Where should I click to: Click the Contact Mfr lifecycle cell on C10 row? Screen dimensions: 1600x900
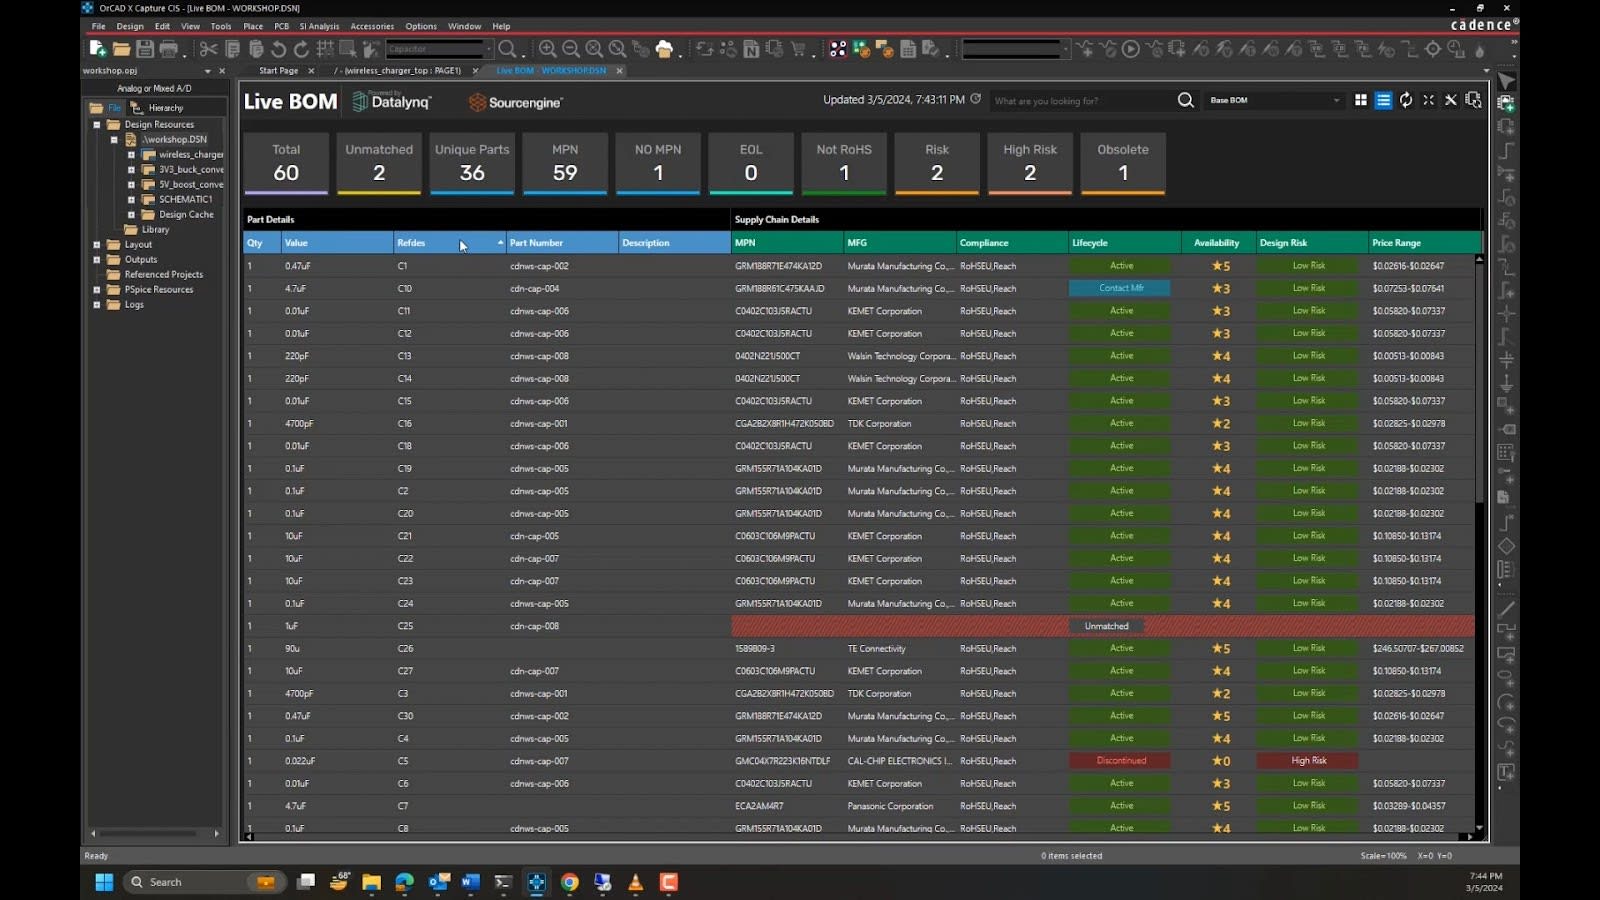(1120, 288)
